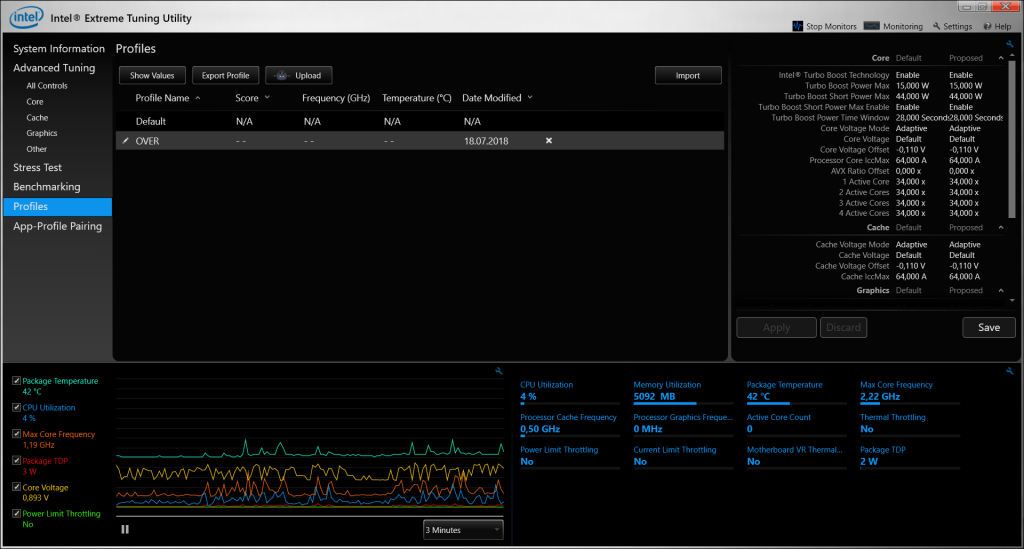Open Settings via the wrench icon
Screen dimensions: 1024x549
[937, 27]
